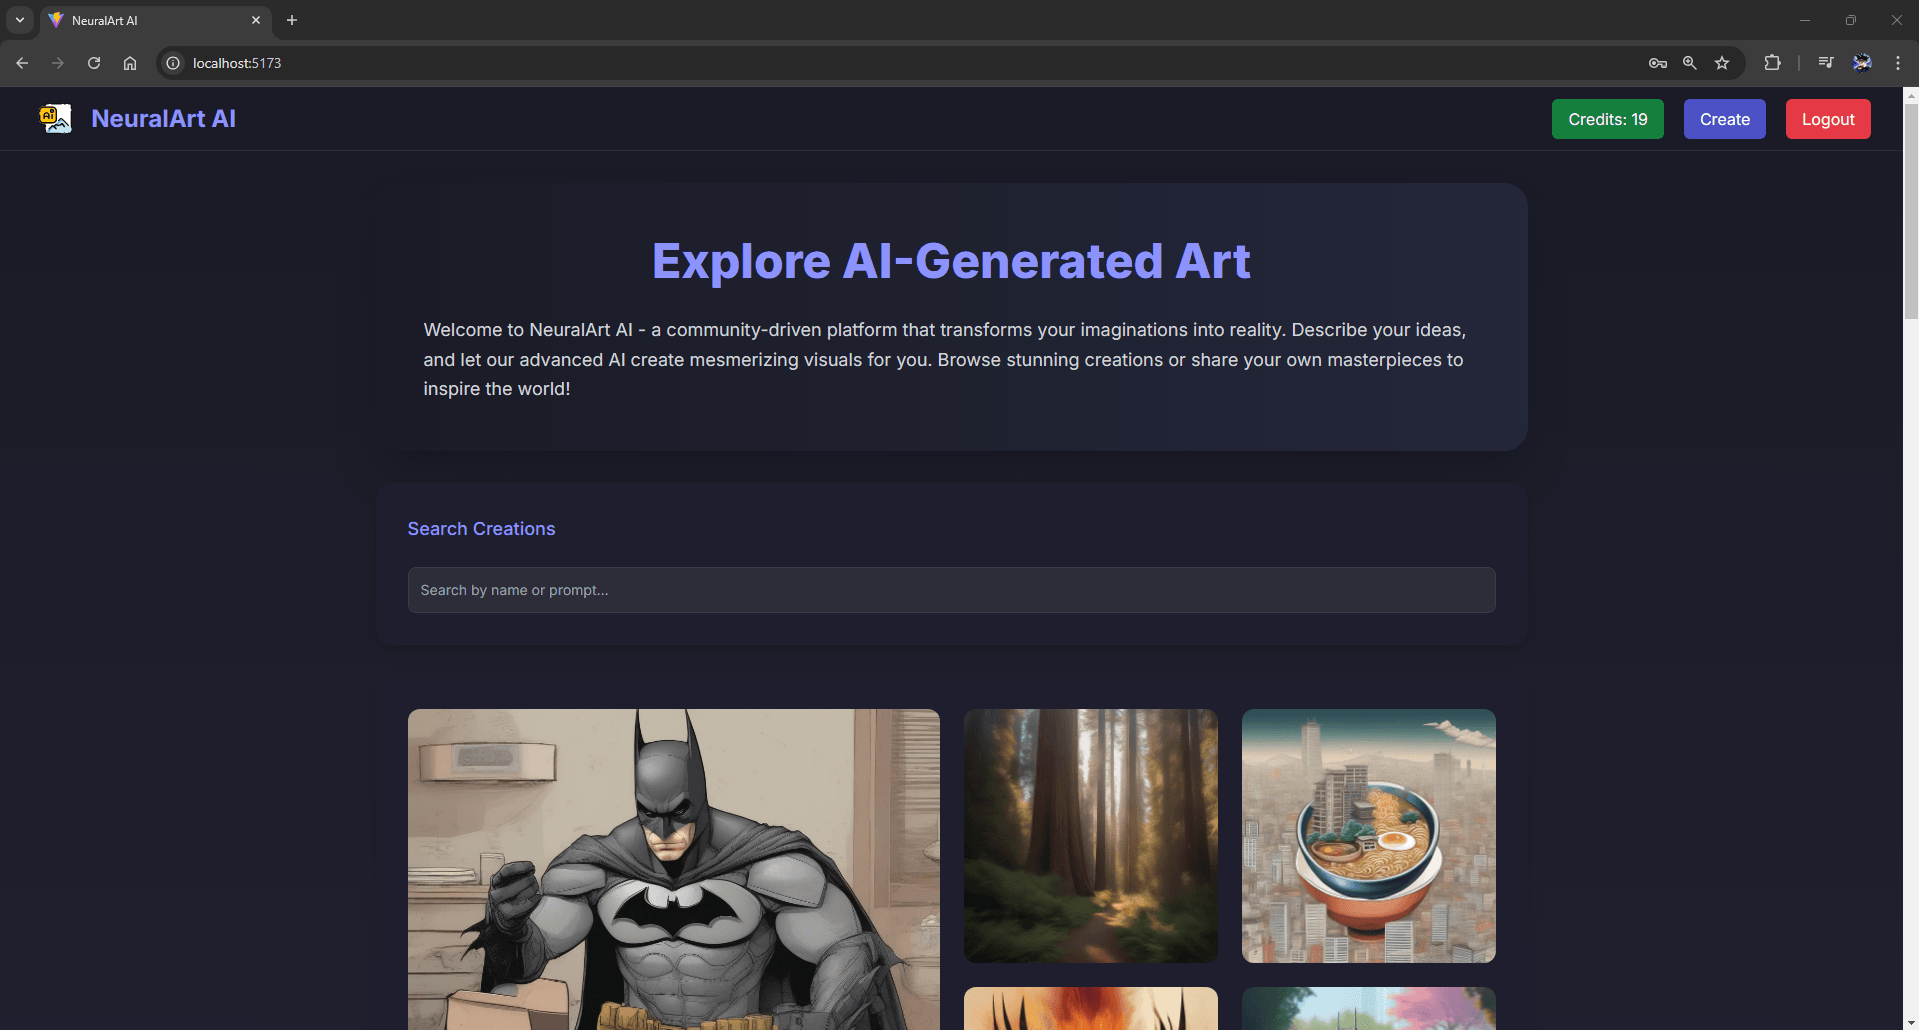The height and width of the screenshot is (1030, 1919).
Task: Click the page vertical scrollbar thumb
Action: tap(1911, 211)
